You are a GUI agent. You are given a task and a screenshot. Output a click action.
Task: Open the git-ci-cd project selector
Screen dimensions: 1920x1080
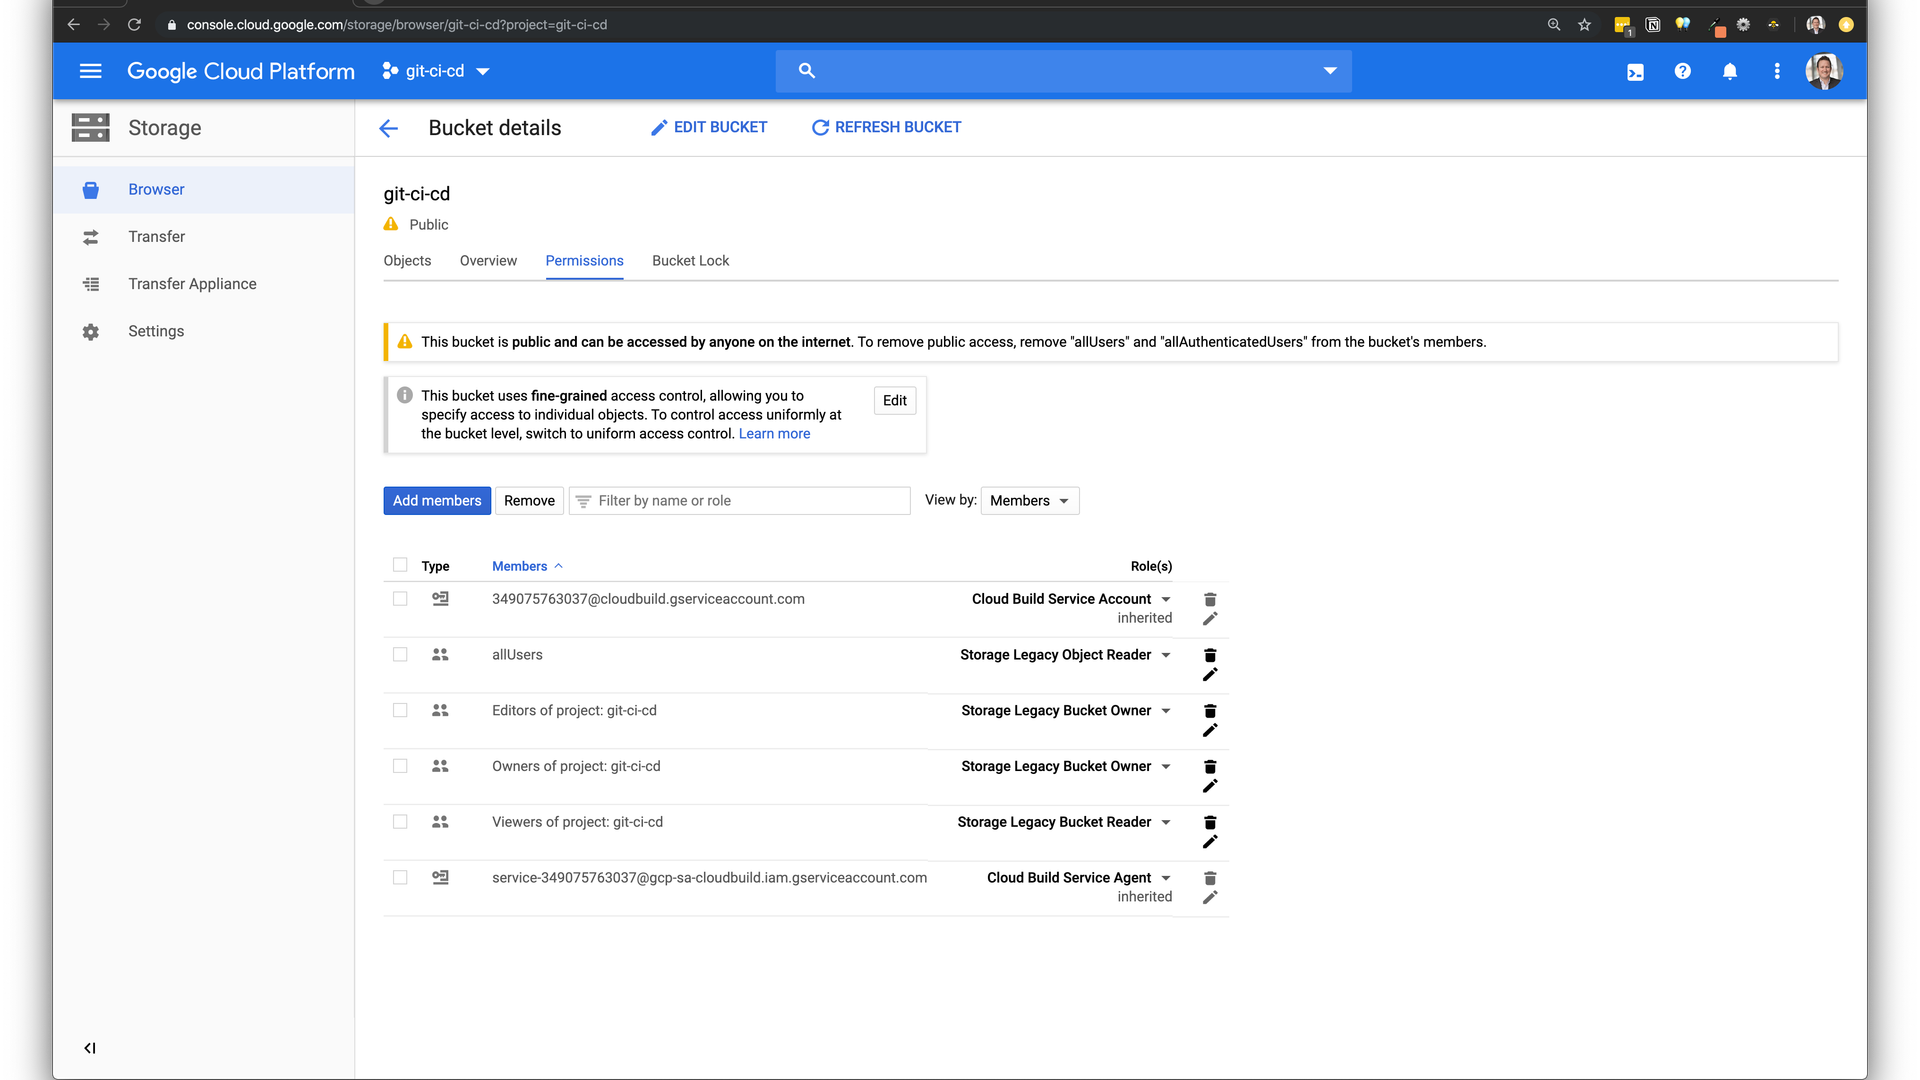point(436,71)
